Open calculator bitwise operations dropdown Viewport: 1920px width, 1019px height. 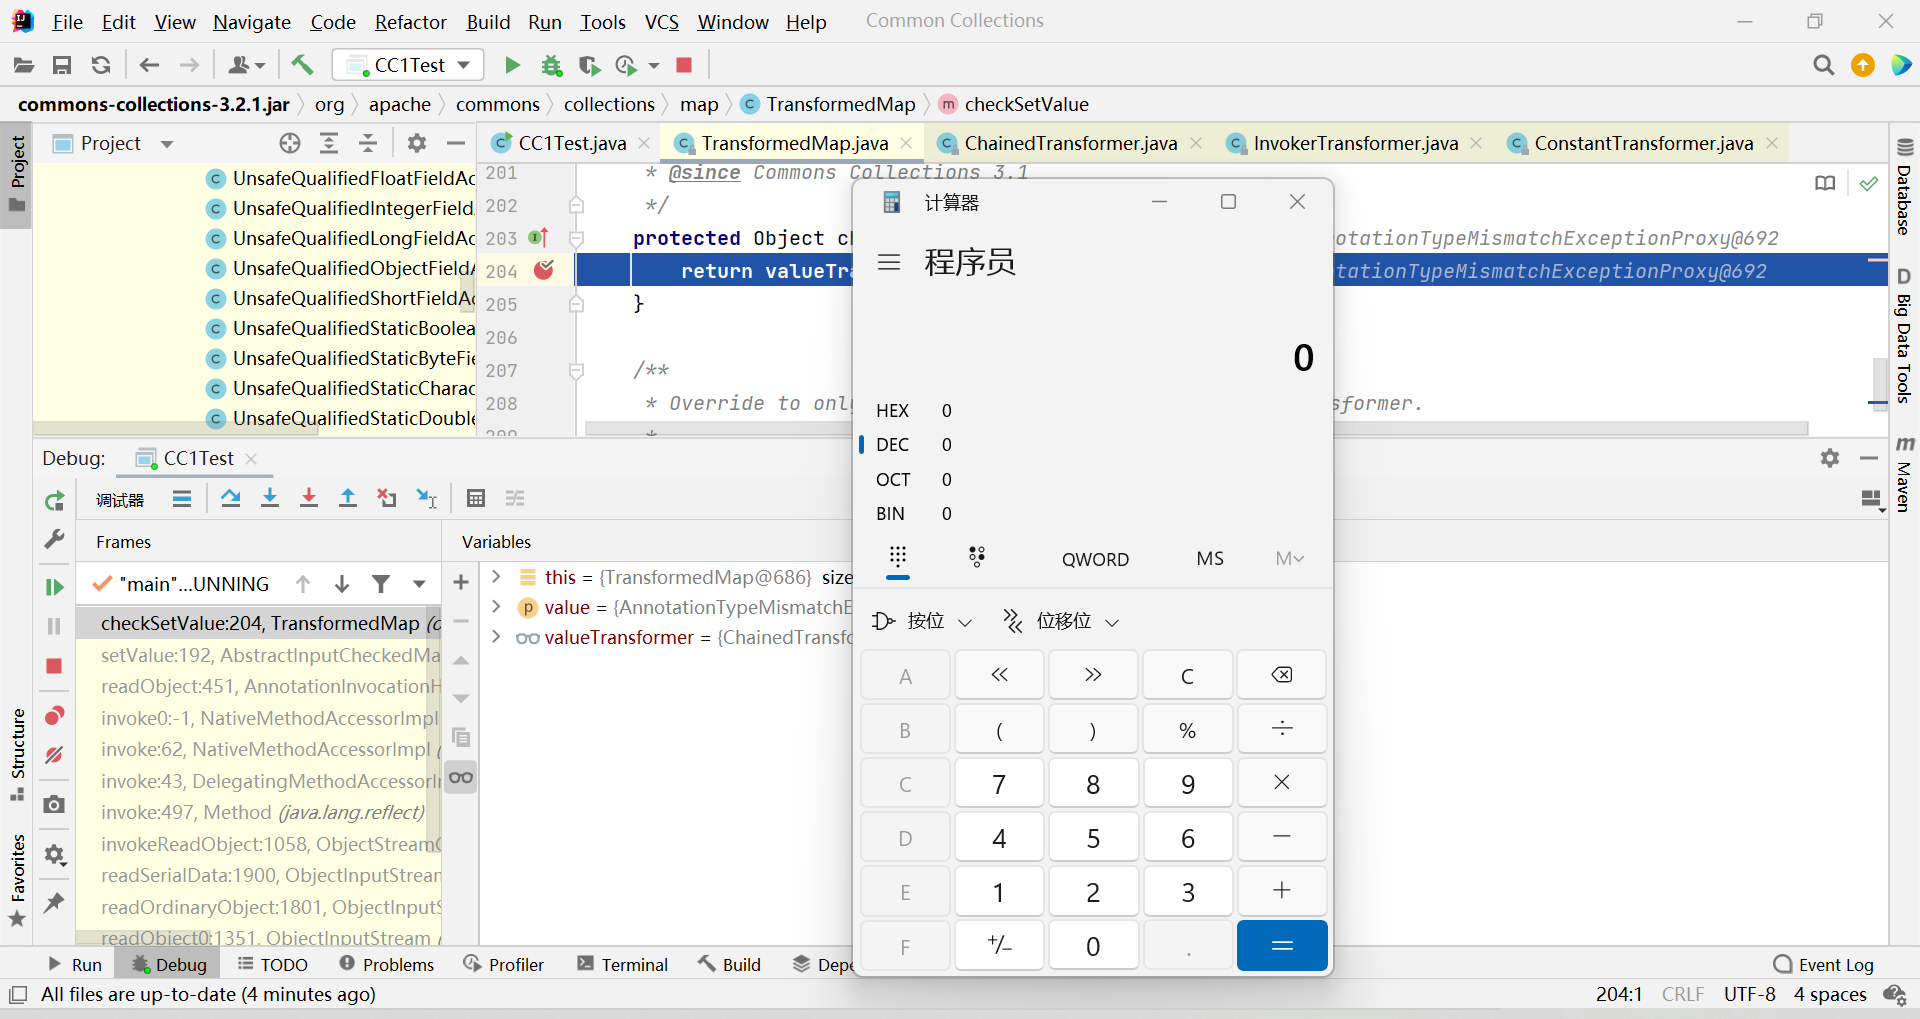click(921, 621)
